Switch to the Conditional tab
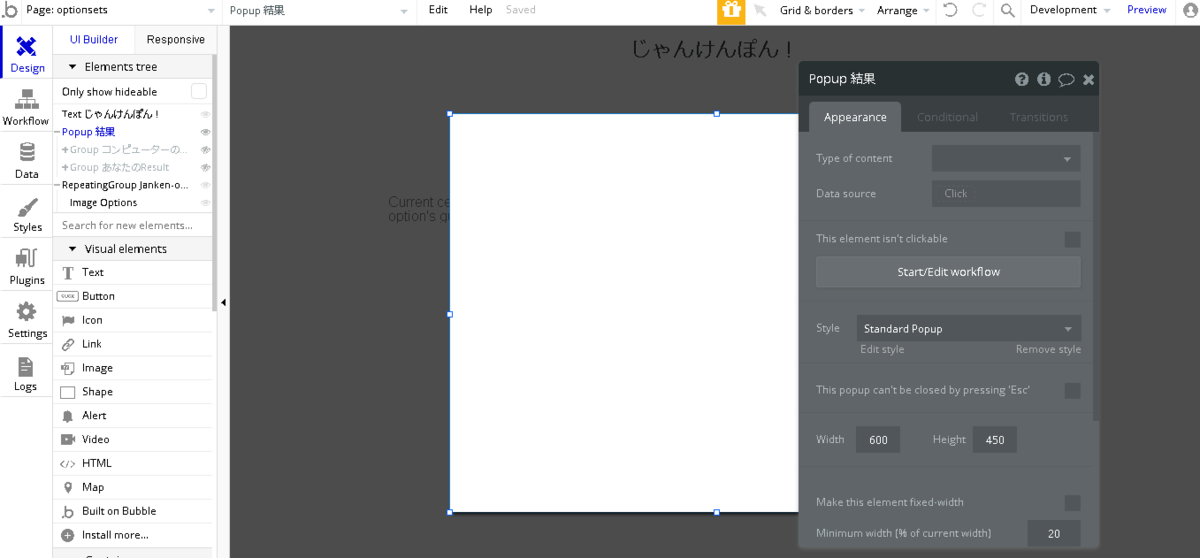Image resolution: width=1200 pixels, height=558 pixels. tap(947, 117)
